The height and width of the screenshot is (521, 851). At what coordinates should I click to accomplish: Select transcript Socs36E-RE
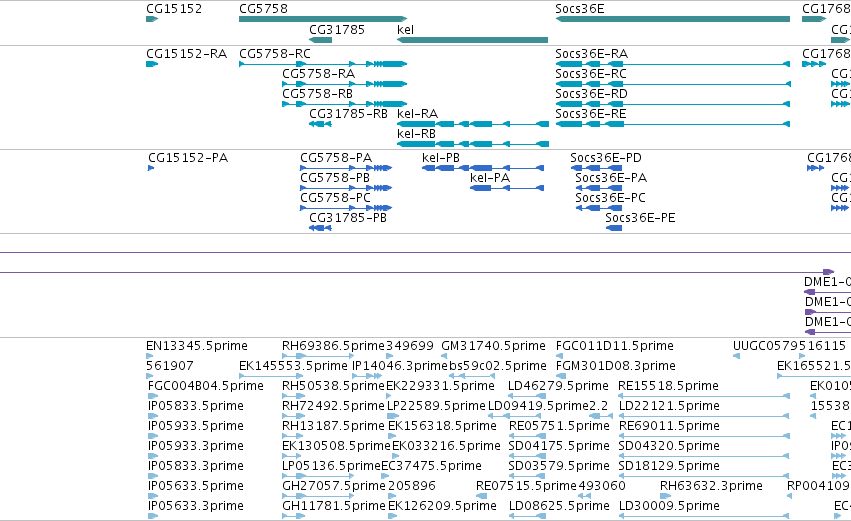point(590,114)
